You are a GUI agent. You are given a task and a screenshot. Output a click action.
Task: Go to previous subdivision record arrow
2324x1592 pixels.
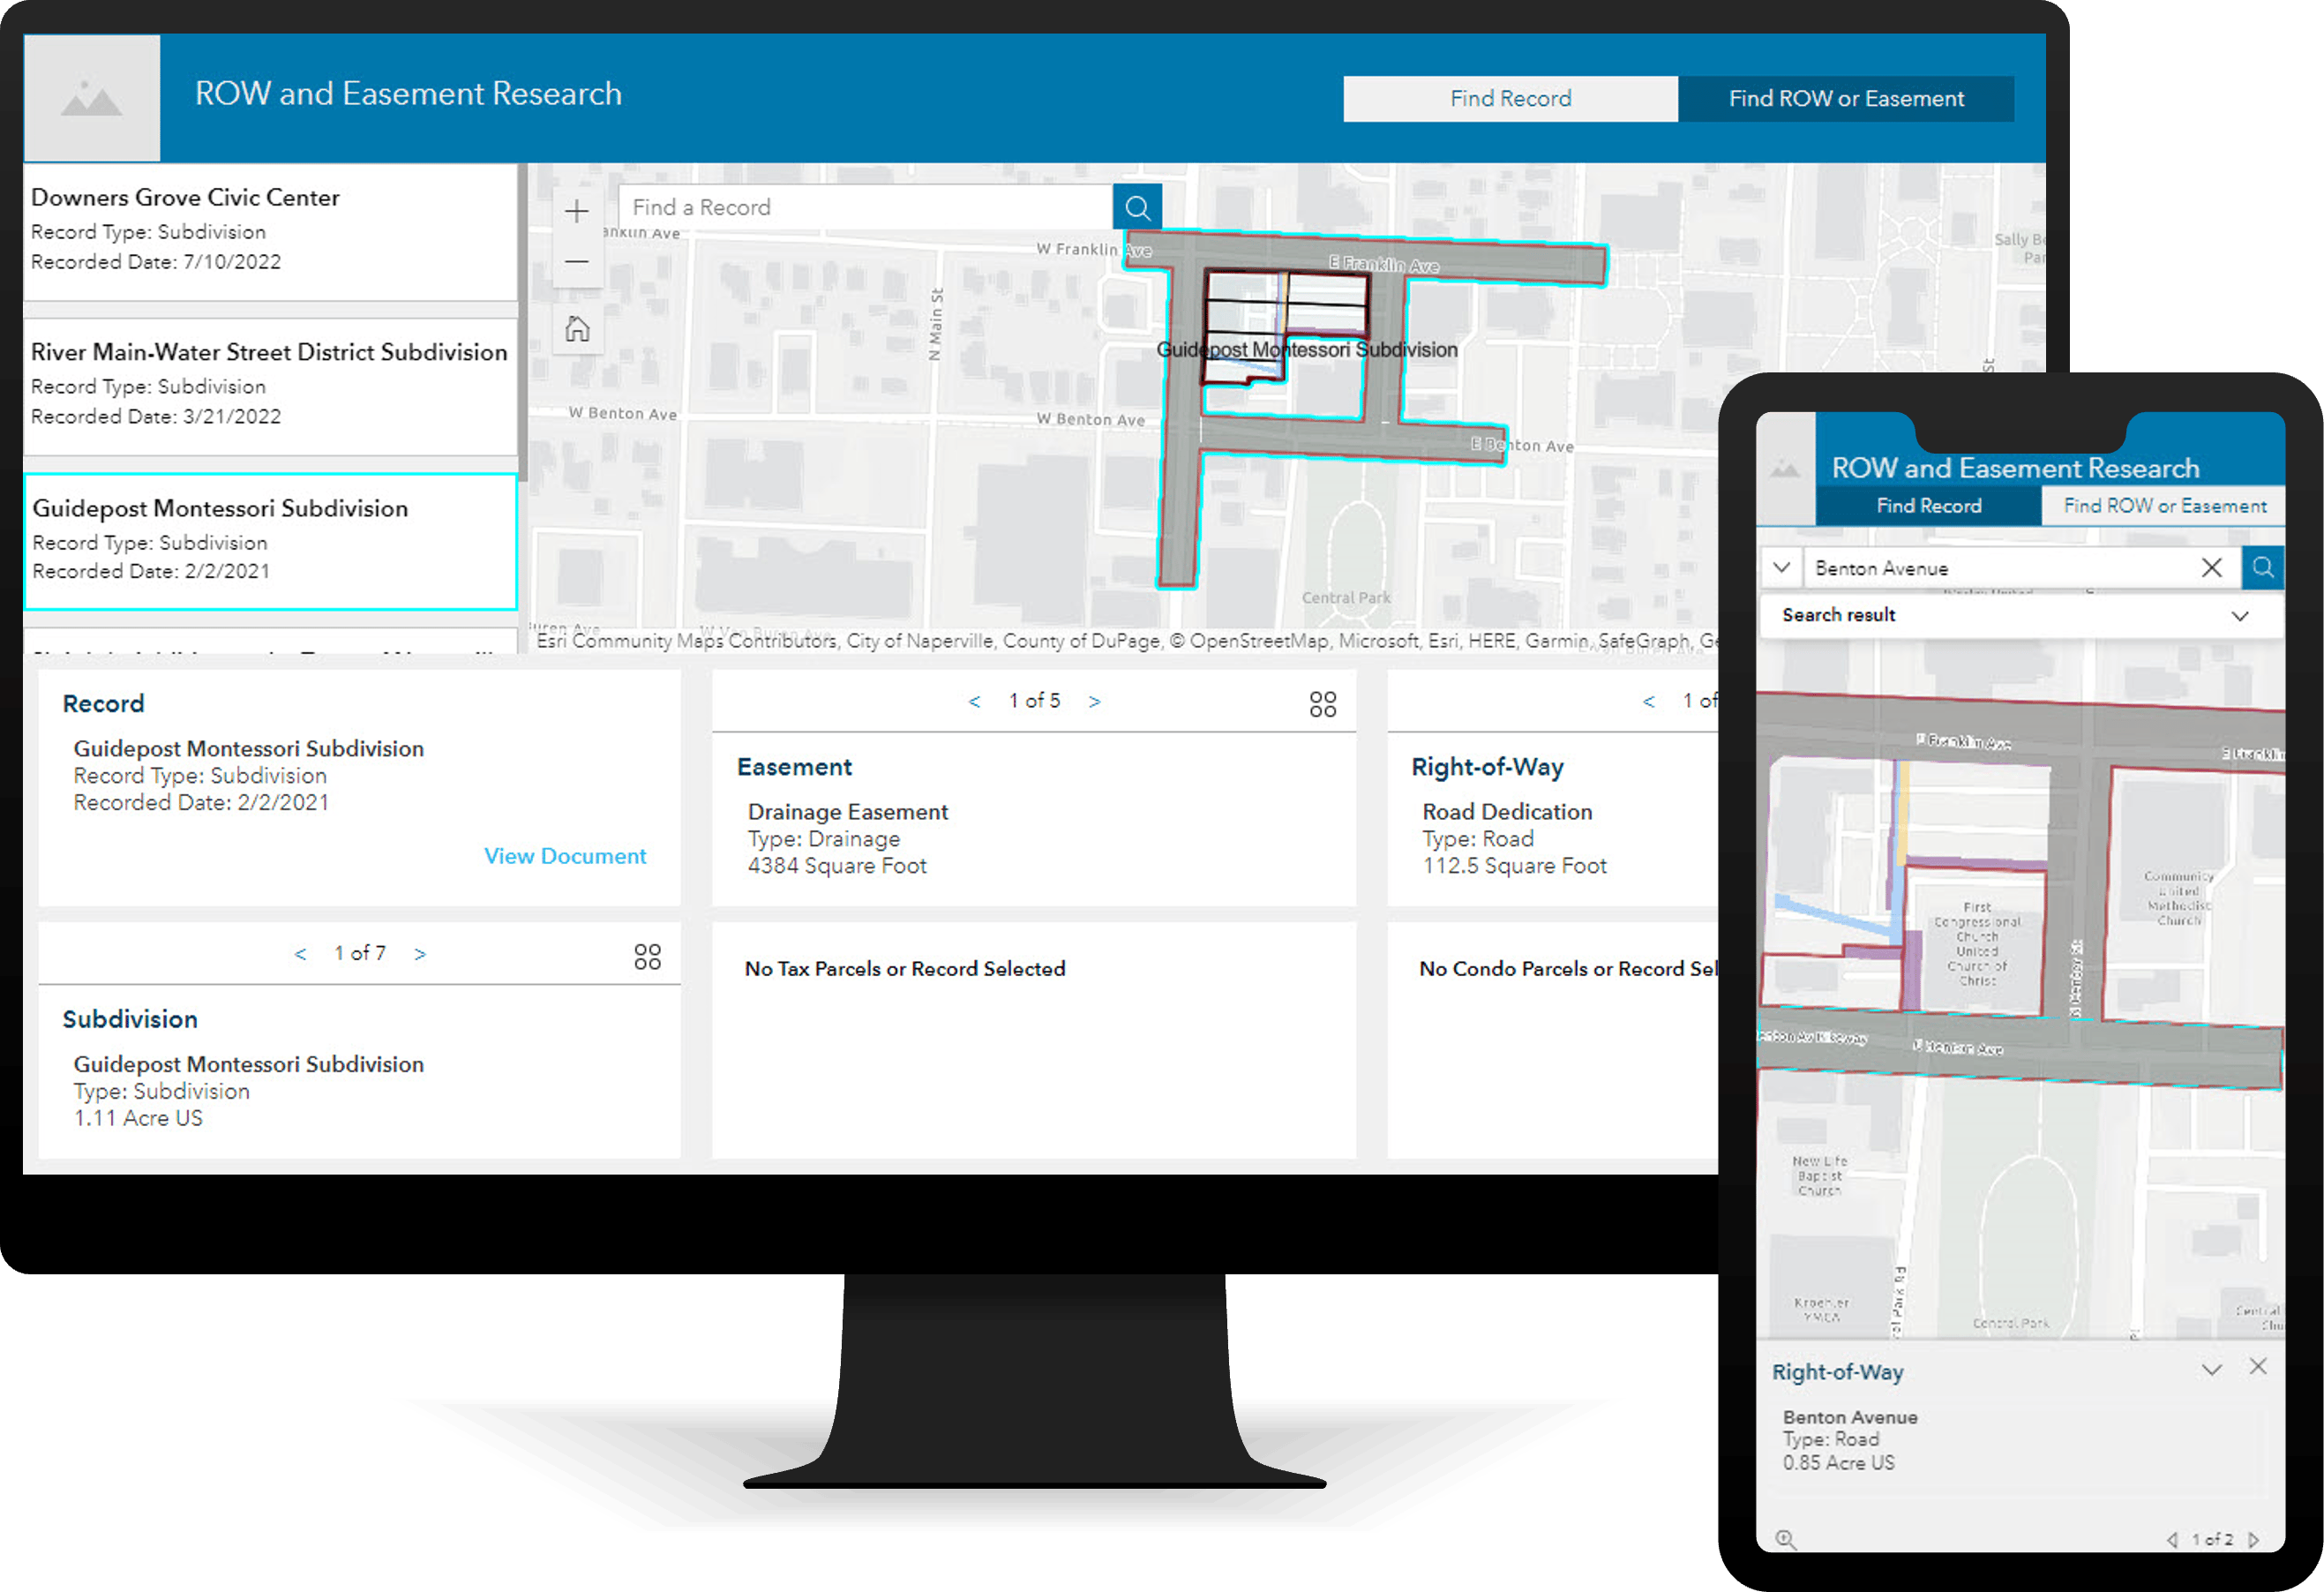[x=300, y=954]
